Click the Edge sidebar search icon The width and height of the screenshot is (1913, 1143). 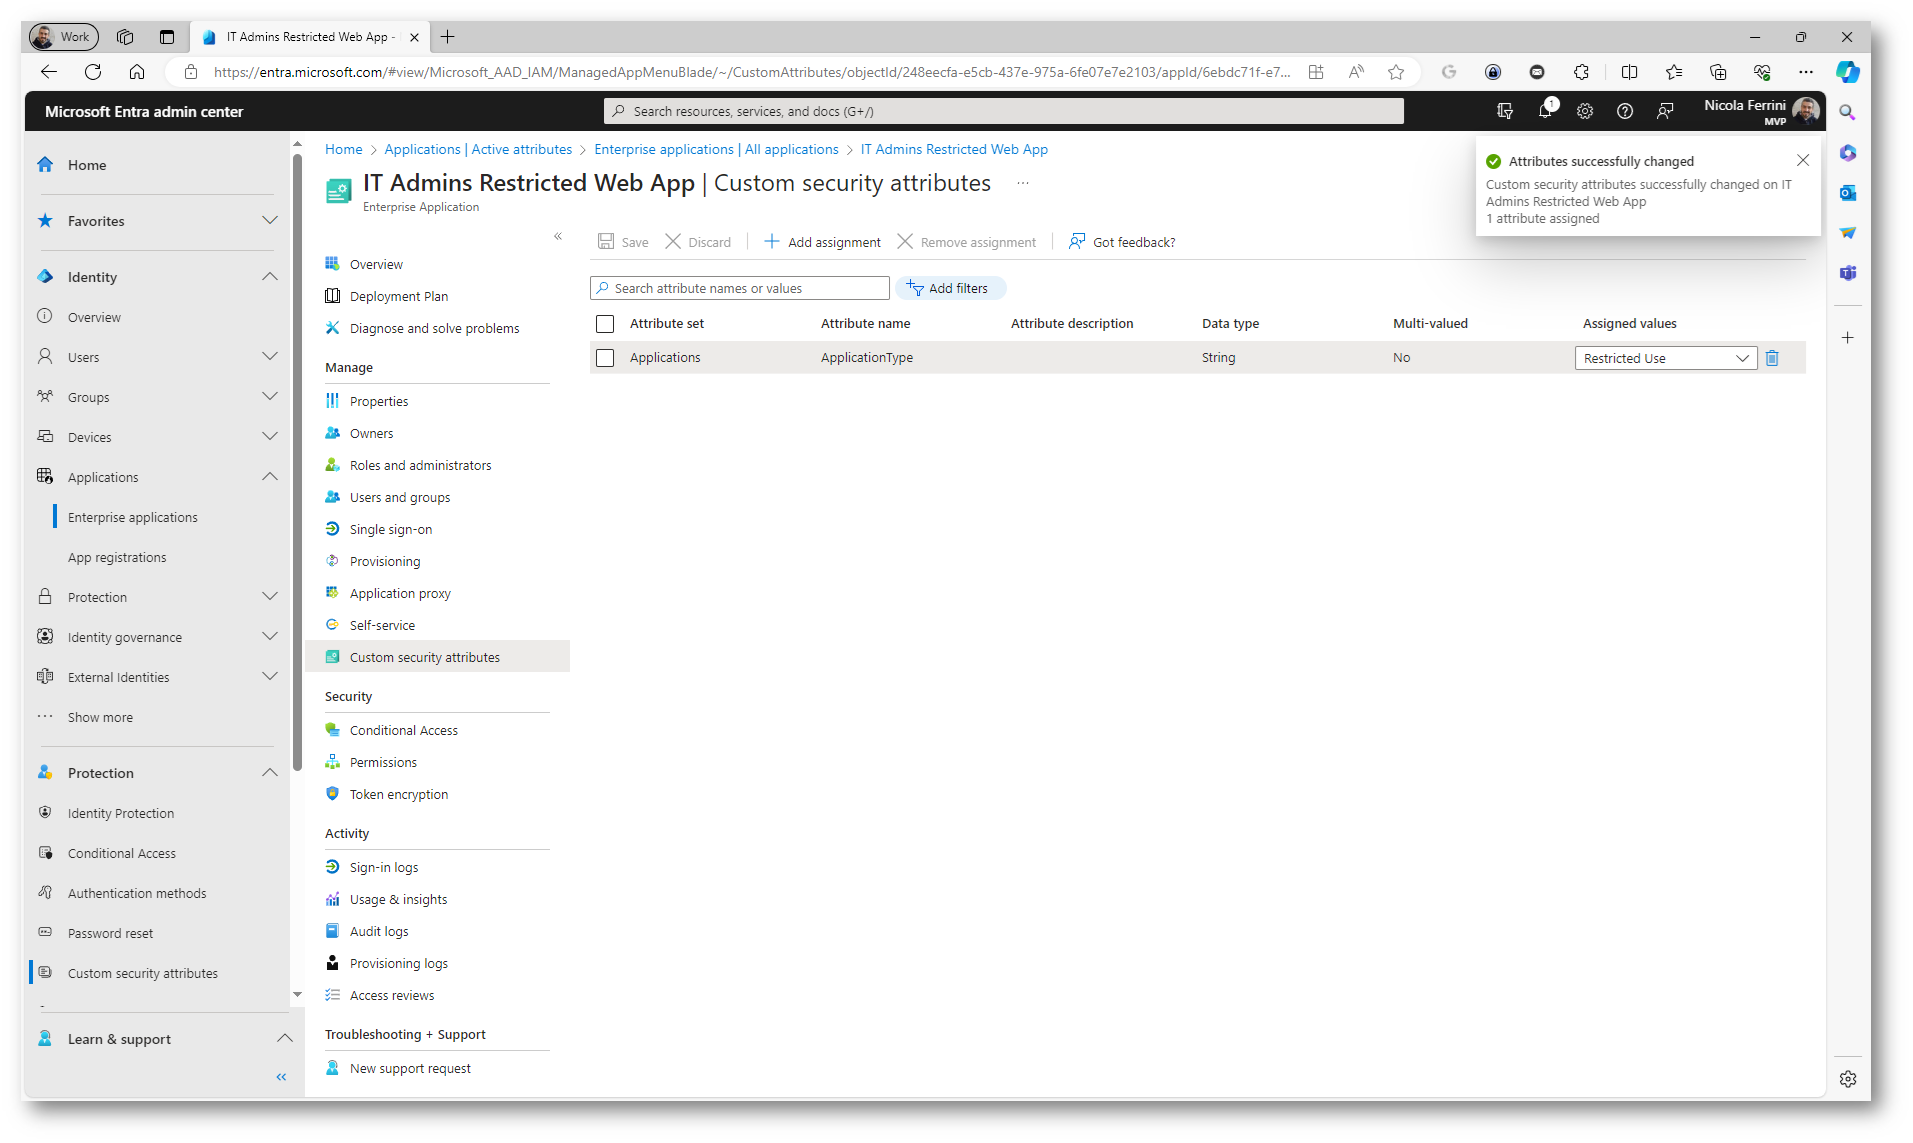tap(1848, 112)
